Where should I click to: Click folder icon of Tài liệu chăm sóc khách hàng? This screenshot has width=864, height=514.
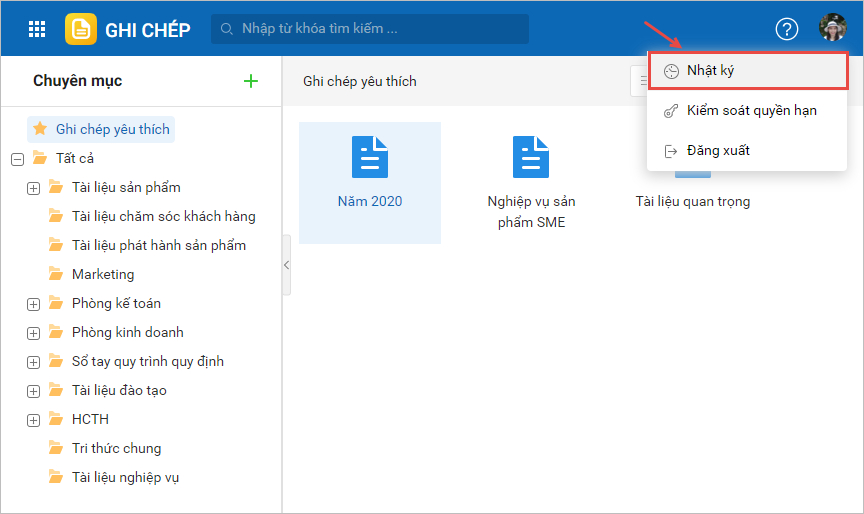pyautogui.click(x=56, y=216)
